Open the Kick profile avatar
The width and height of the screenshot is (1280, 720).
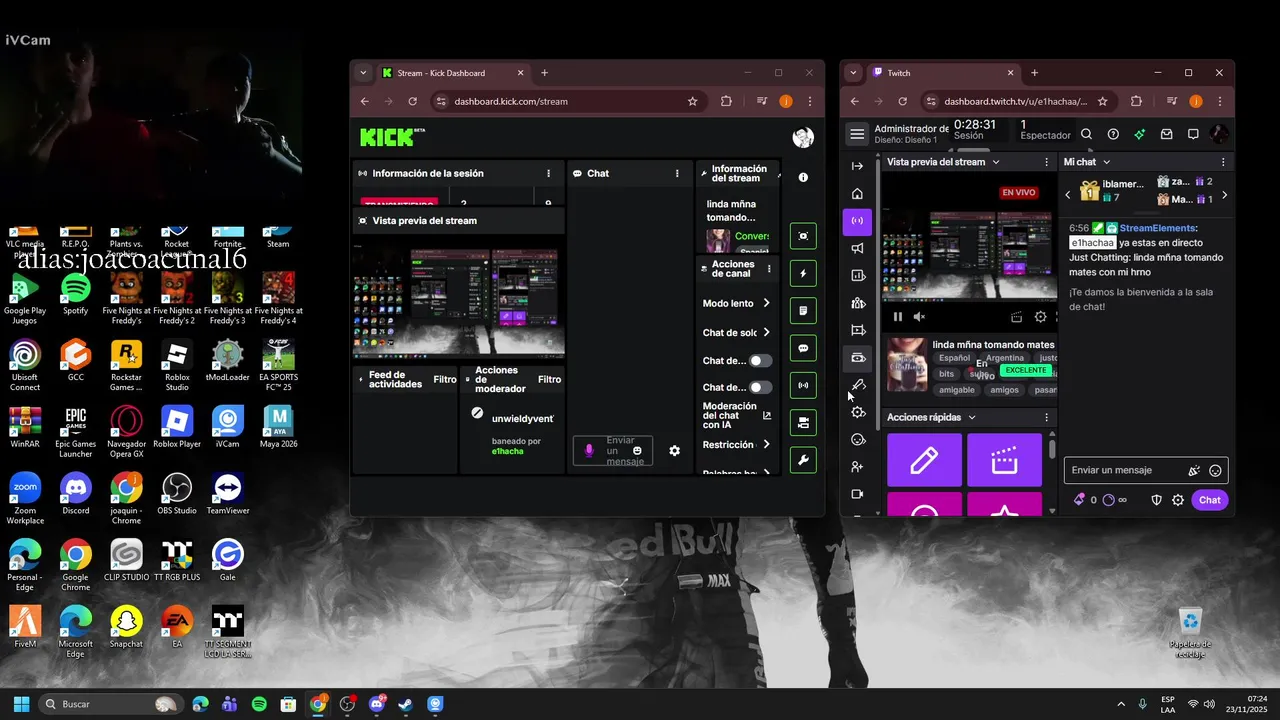coord(803,137)
